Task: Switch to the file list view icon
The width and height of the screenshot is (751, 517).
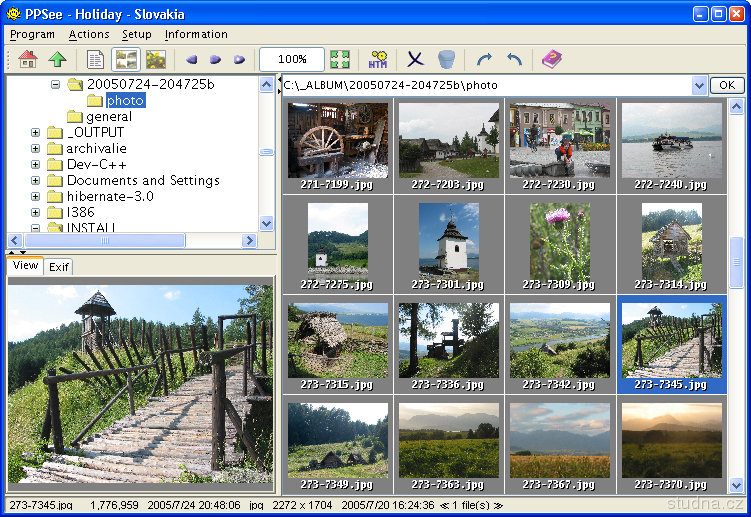Action: click(96, 60)
